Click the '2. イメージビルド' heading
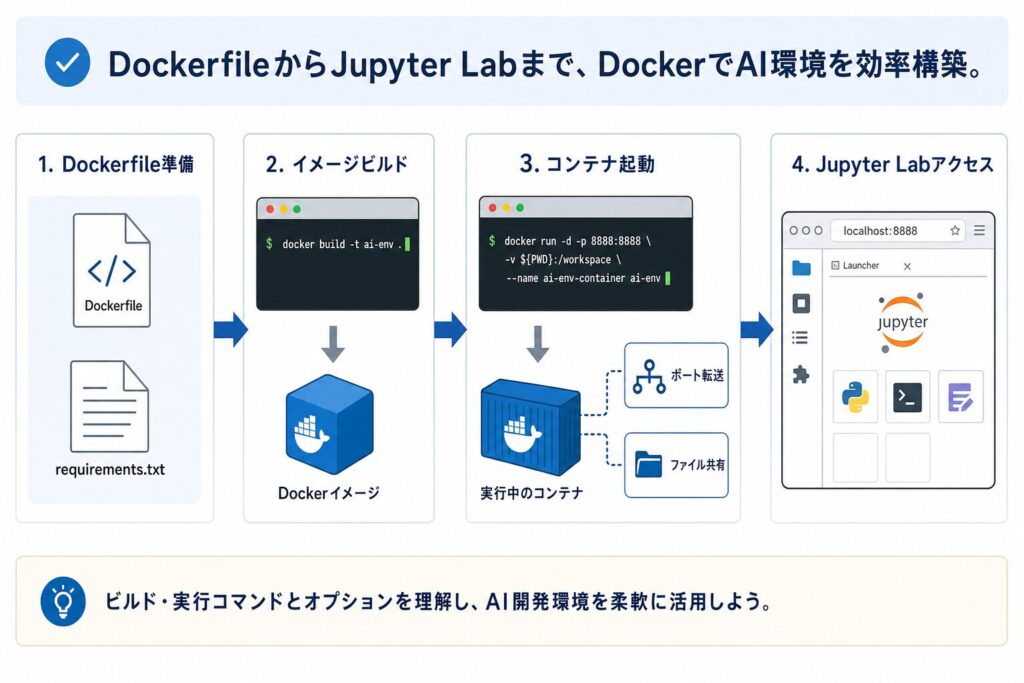The image size is (1024, 683). click(x=337, y=164)
